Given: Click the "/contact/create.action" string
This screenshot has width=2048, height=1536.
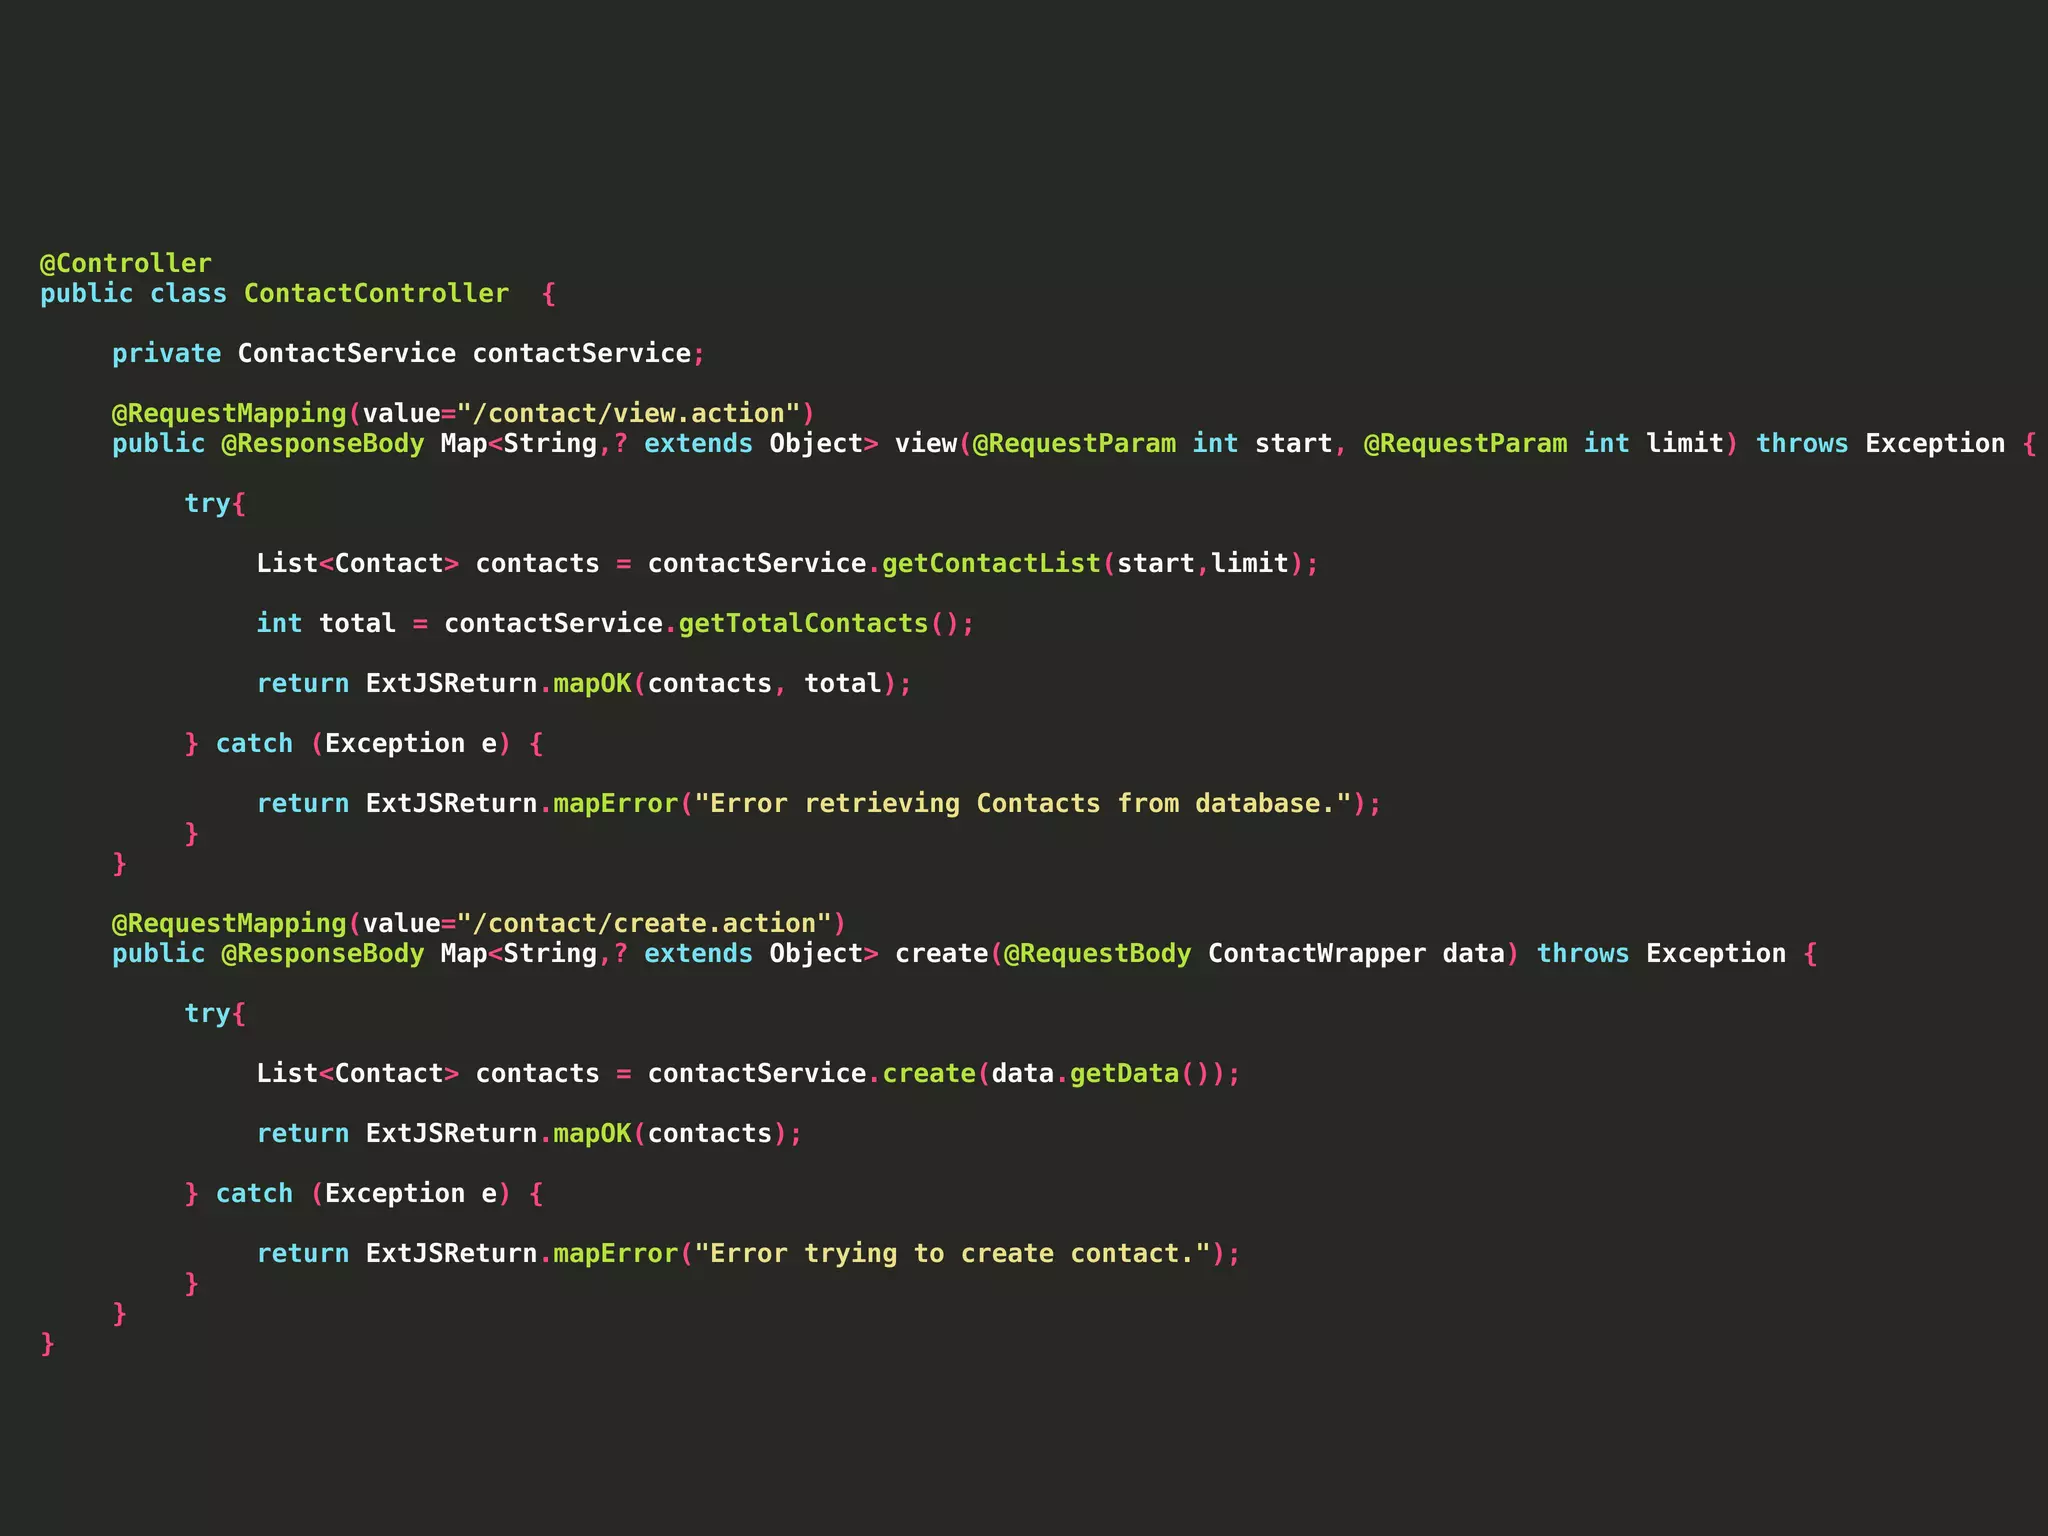Looking at the screenshot, I should click(x=645, y=923).
